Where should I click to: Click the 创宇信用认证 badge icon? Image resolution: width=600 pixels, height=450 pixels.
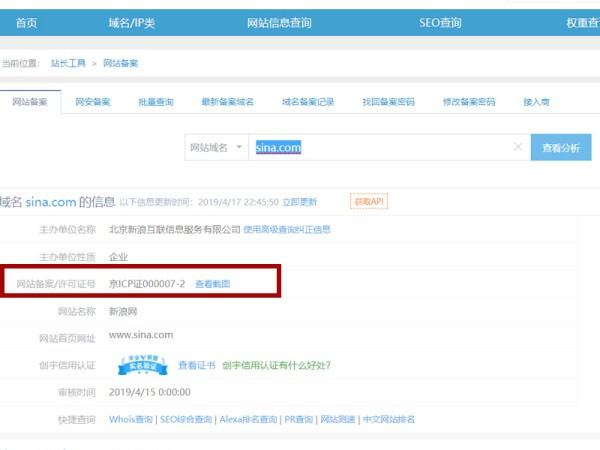coord(143,365)
